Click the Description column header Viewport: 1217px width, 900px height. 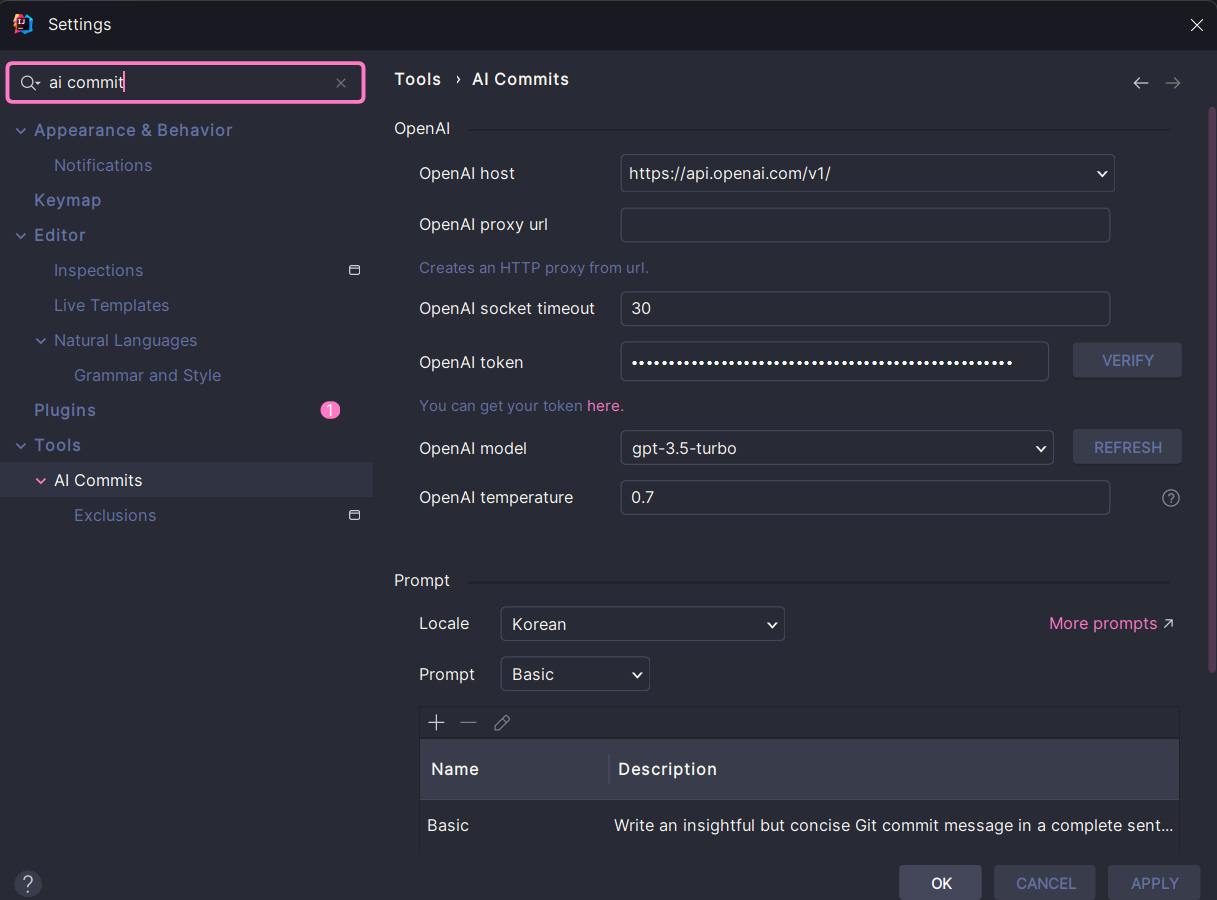894,769
